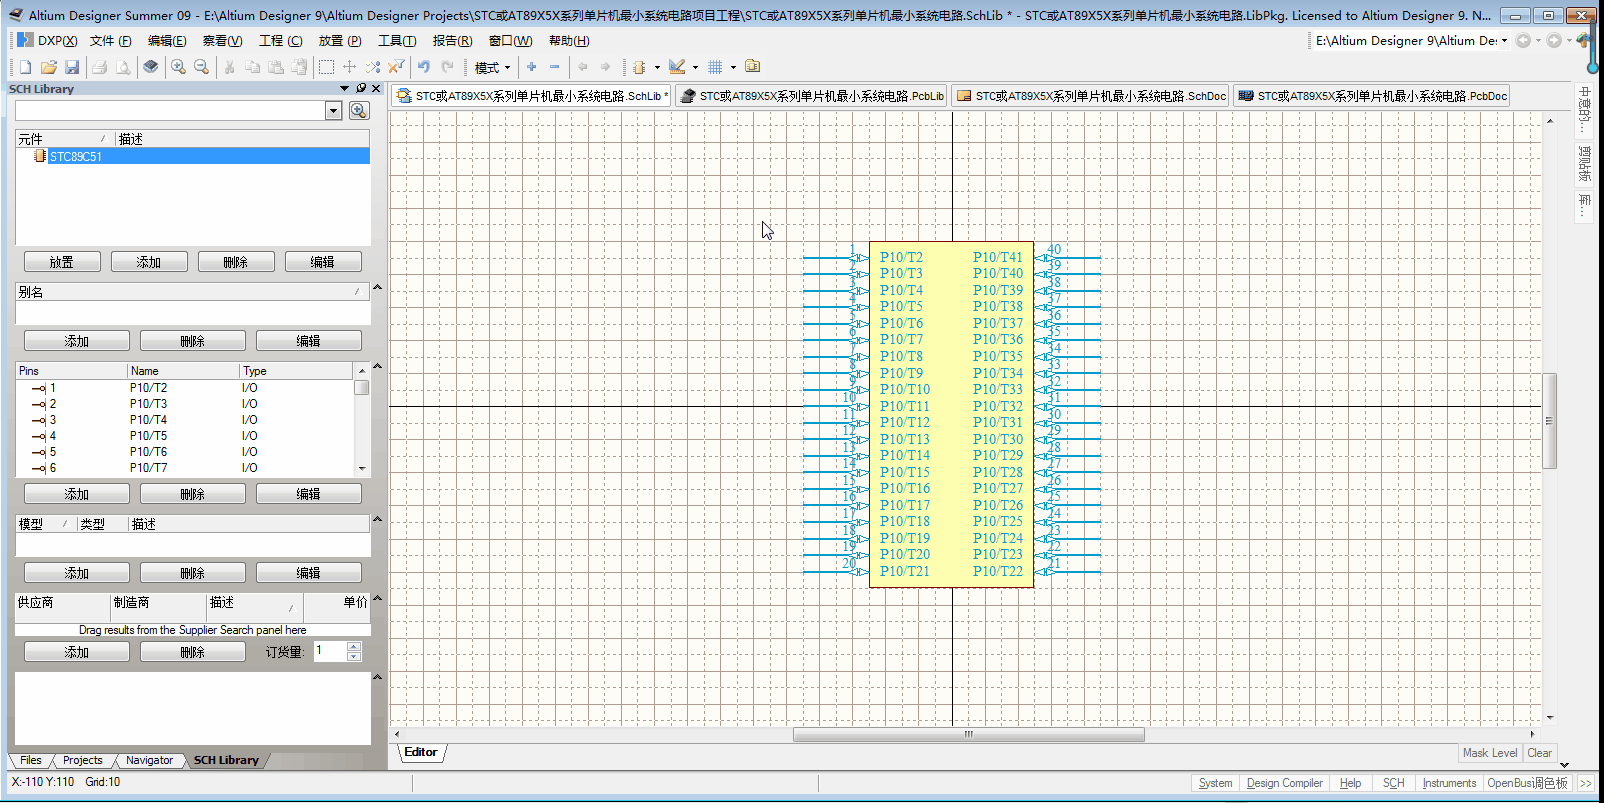Open an existing document (folder icon)
This screenshot has height=803, width=1604.
[48, 67]
